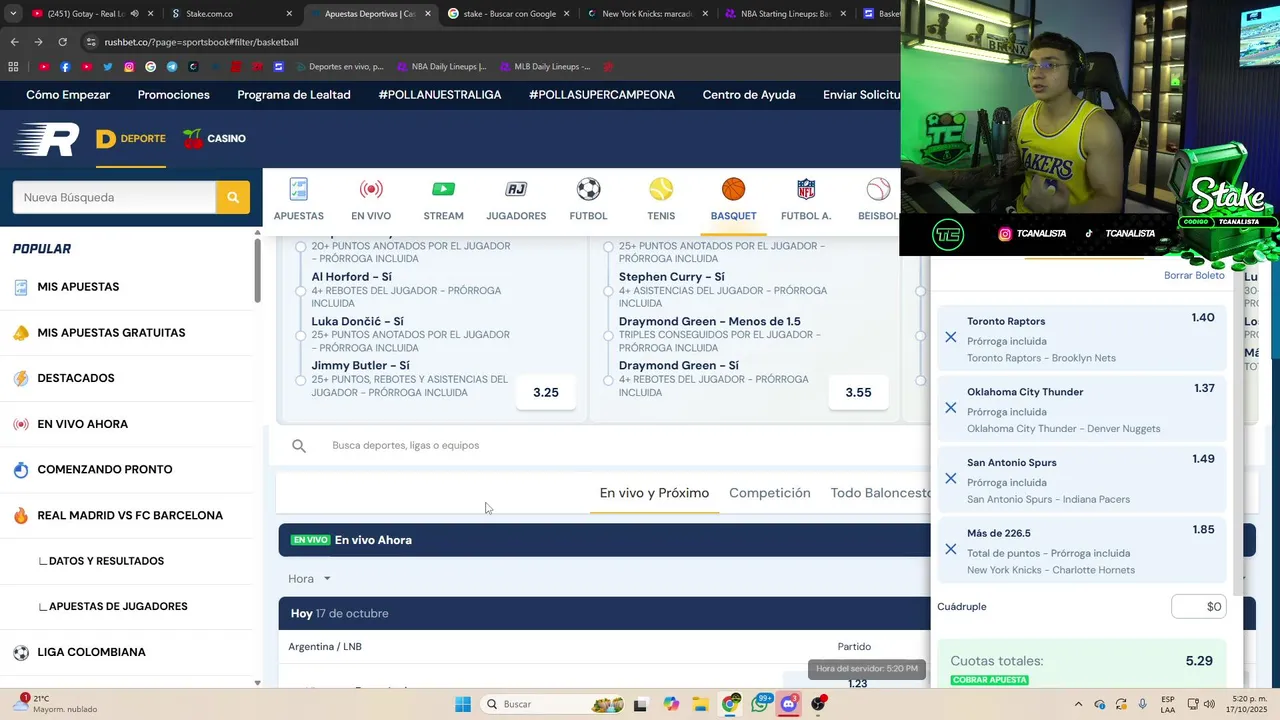
Task: Click the left sidebar vertical scrollbar
Action: tap(257, 270)
